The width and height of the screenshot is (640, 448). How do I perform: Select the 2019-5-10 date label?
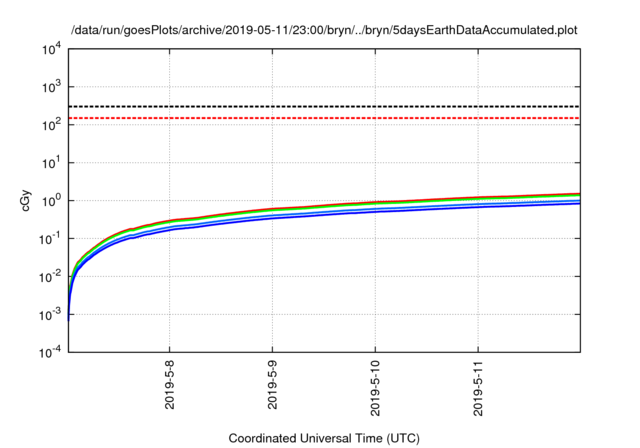[376, 388]
